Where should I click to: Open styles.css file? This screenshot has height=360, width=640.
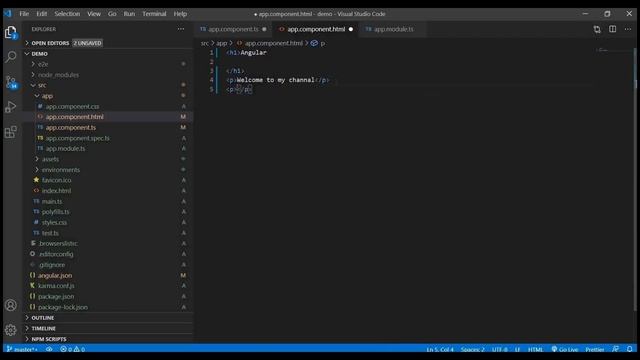click(54, 222)
